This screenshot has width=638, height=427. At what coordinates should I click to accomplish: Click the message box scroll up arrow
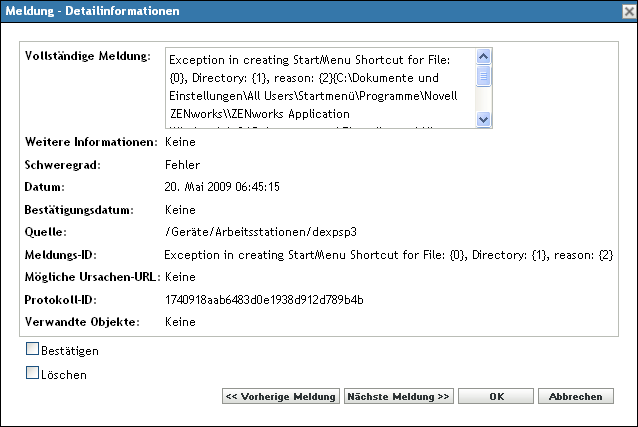click(x=484, y=57)
